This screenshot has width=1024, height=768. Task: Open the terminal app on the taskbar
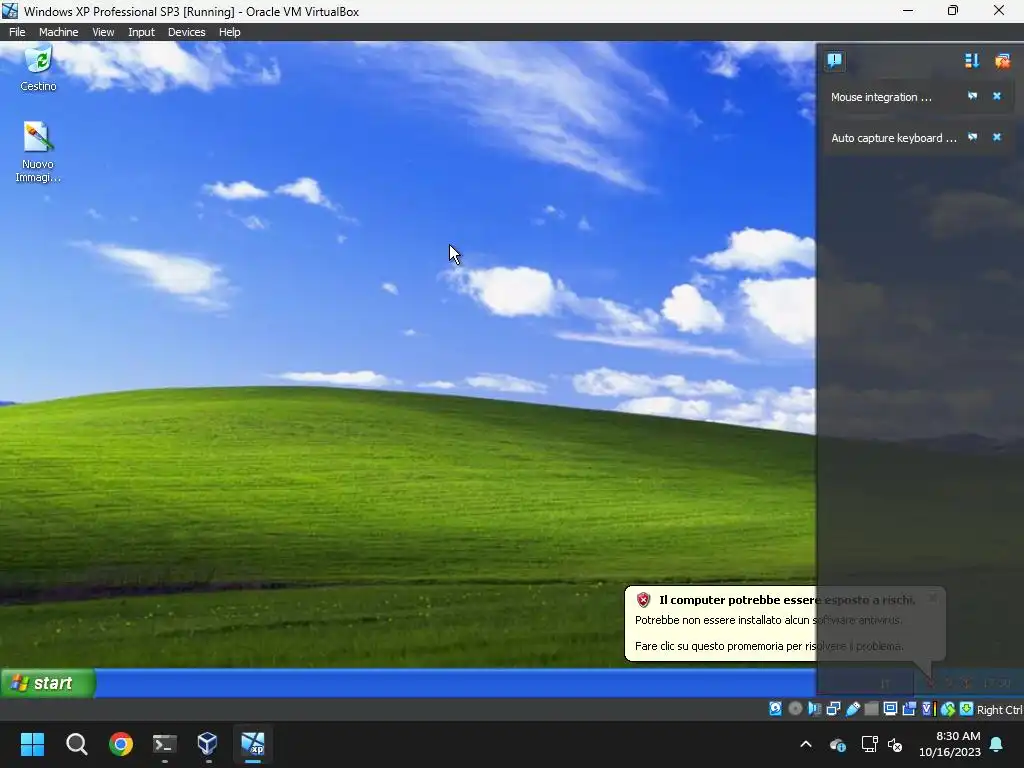tap(165, 744)
